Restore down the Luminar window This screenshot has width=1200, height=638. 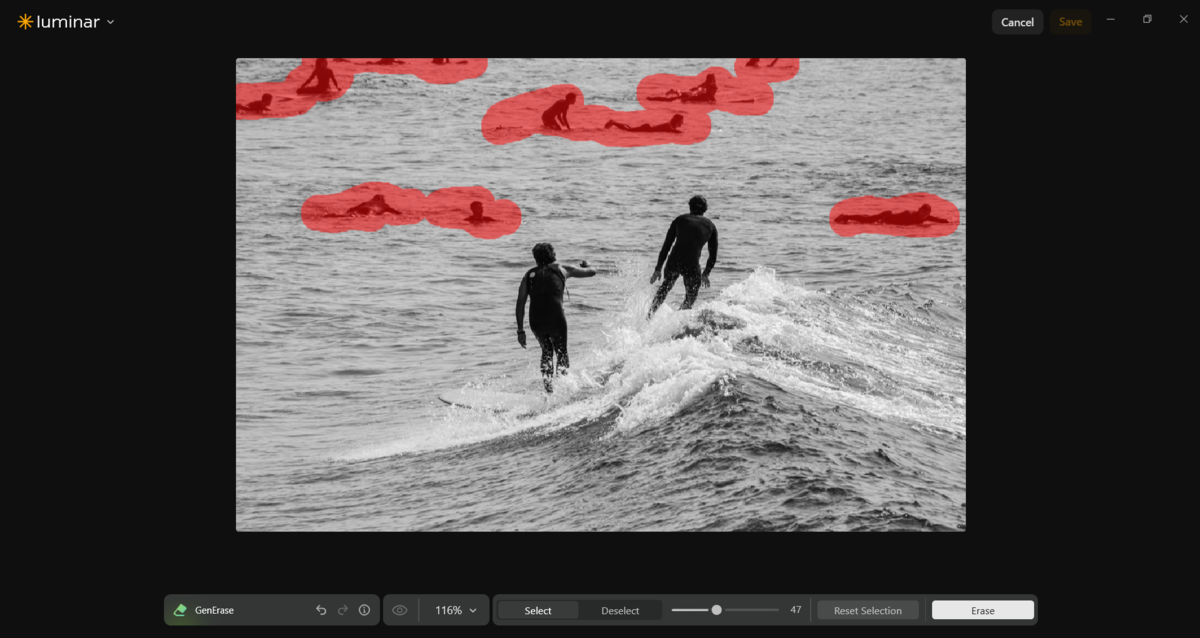1147,19
